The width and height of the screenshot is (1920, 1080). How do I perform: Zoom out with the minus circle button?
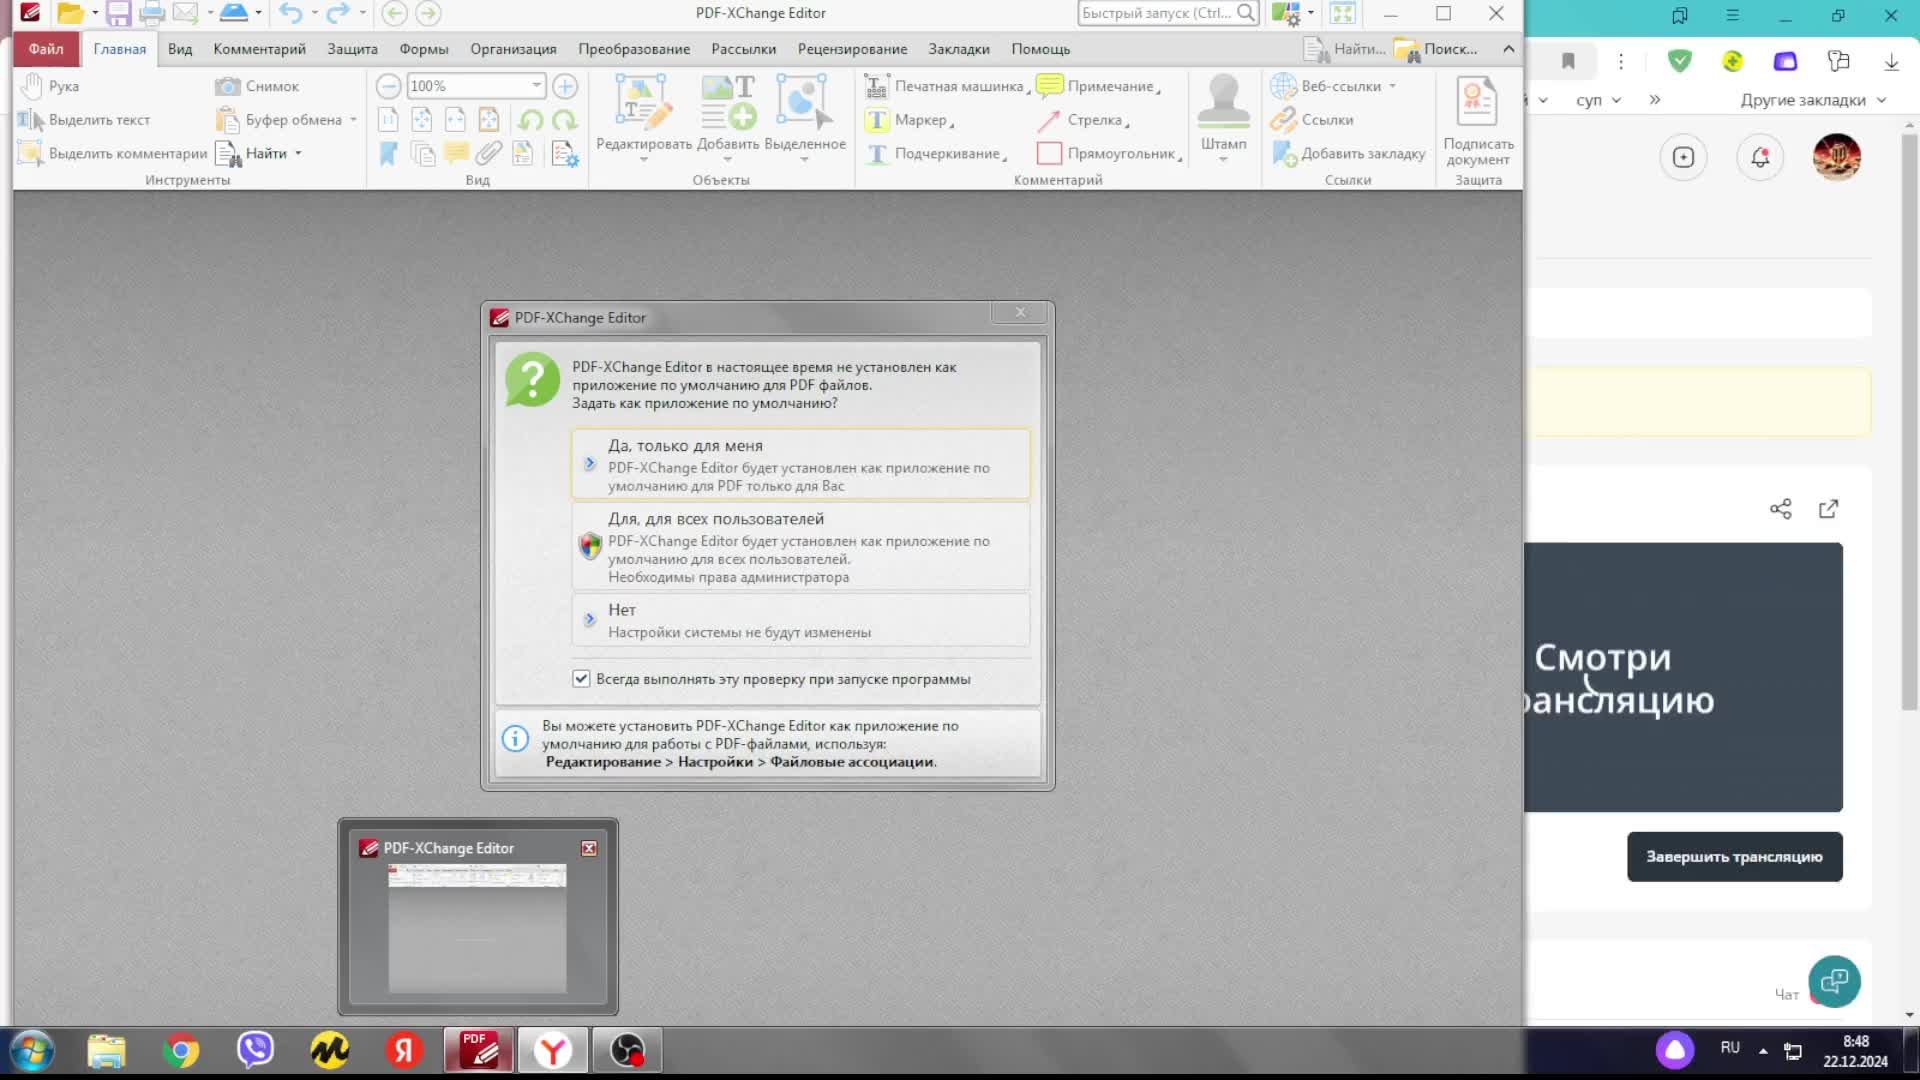coord(389,86)
